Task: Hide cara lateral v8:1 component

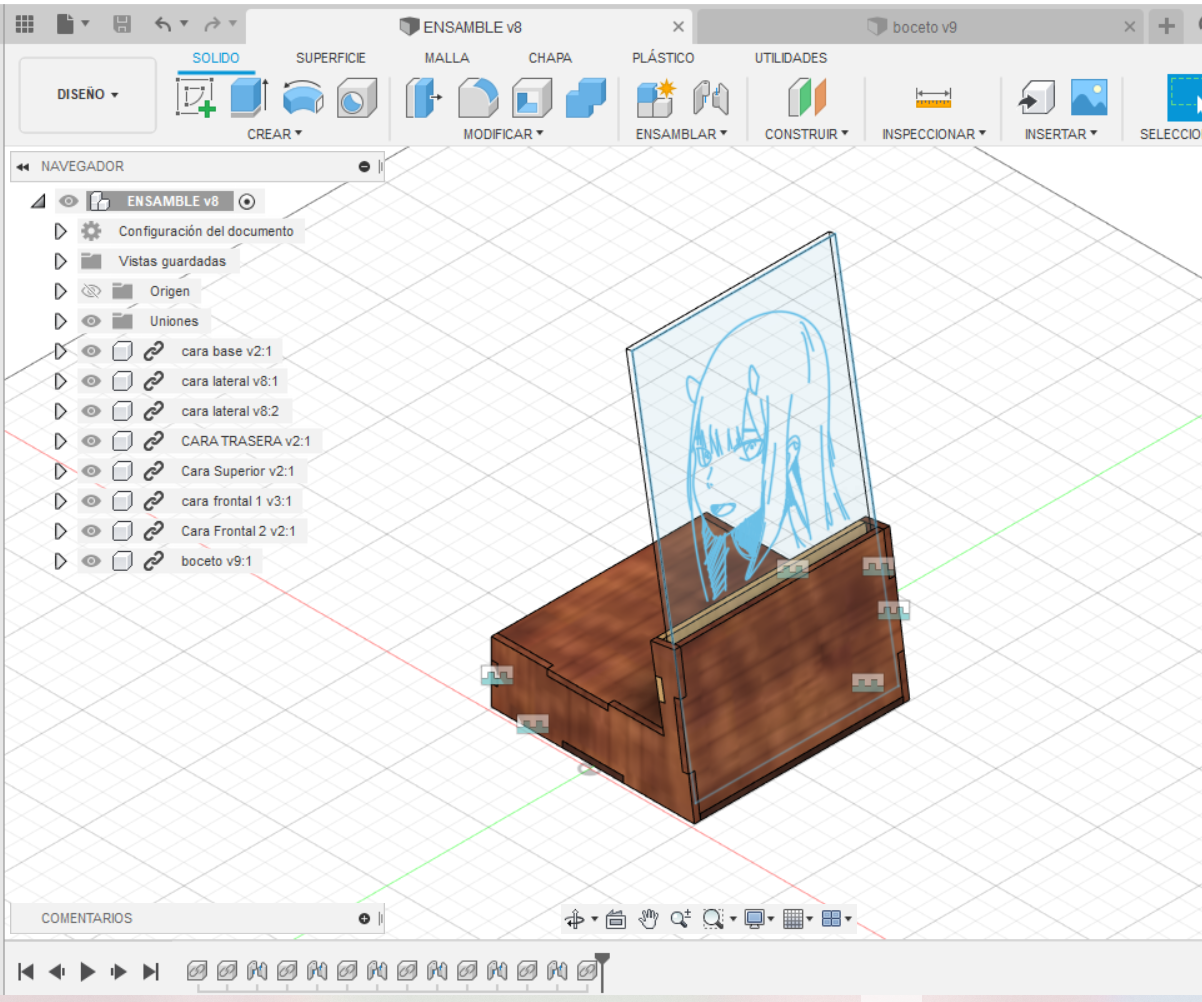Action: tap(91, 381)
